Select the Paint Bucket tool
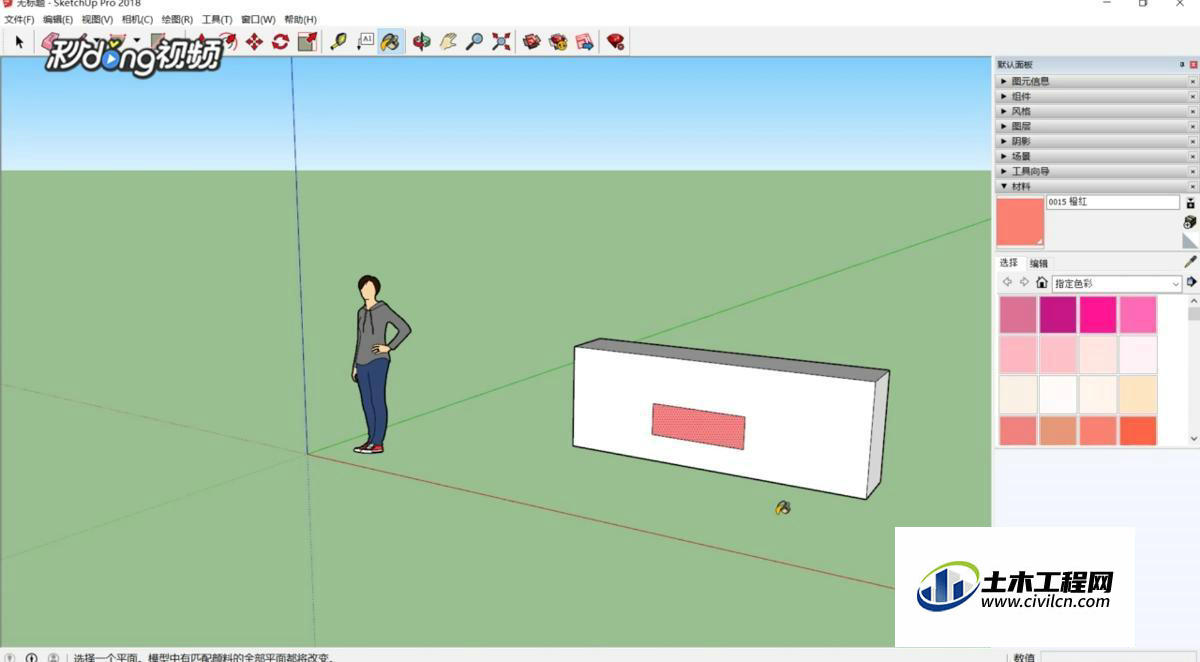This screenshot has height=662, width=1200. (x=391, y=42)
